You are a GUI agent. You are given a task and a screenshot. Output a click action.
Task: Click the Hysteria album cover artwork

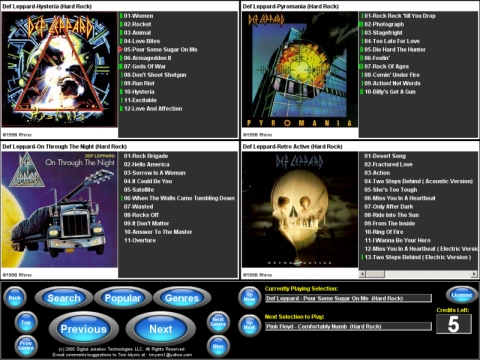(x=59, y=69)
